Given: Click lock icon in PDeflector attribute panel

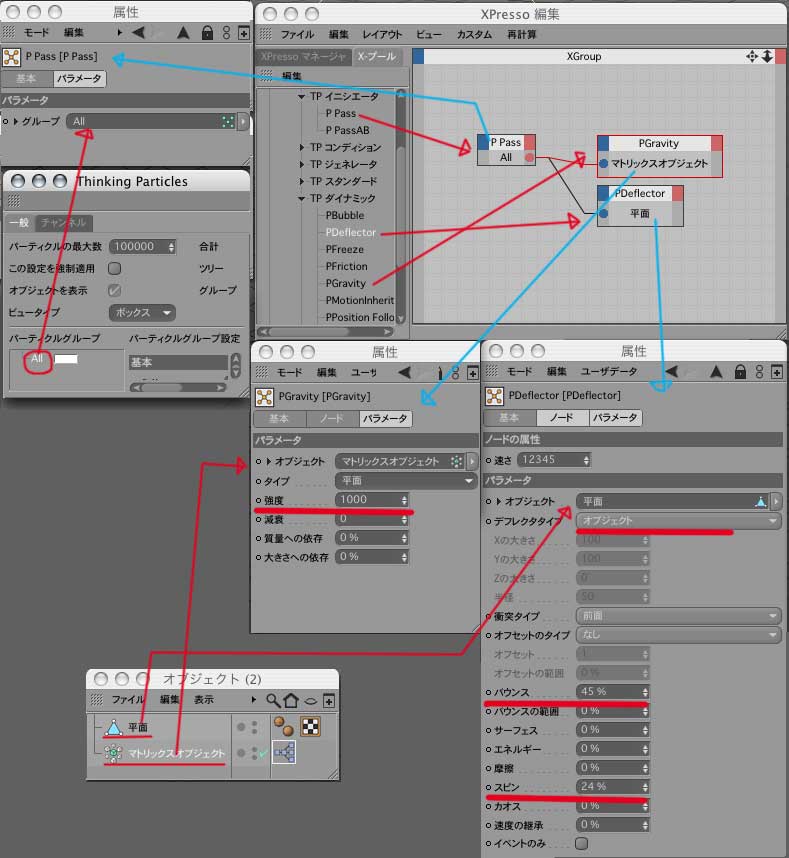Looking at the screenshot, I should (740, 372).
